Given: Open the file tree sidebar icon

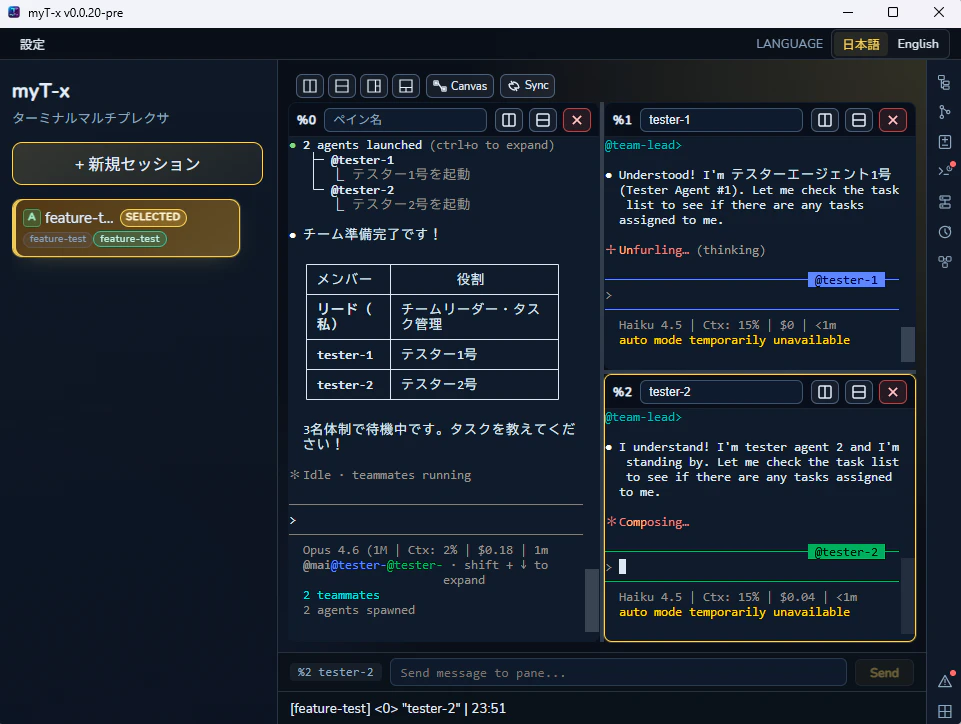Looking at the screenshot, I should pyautogui.click(x=944, y=82).
